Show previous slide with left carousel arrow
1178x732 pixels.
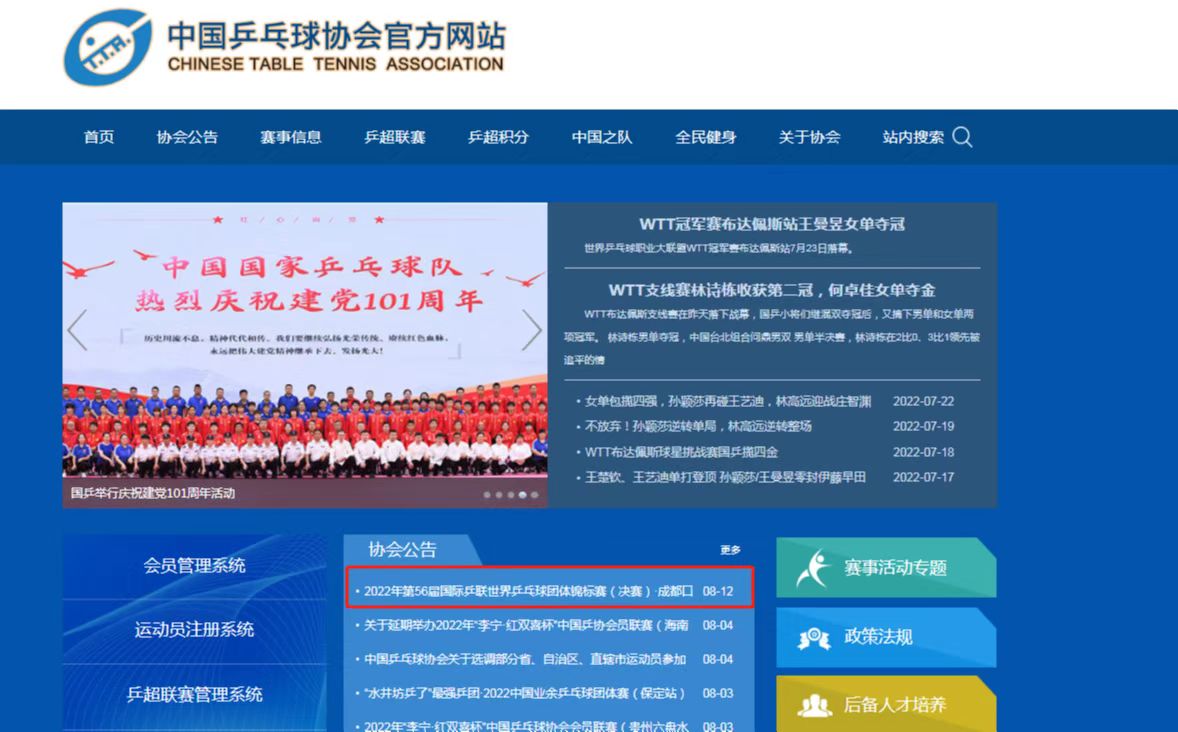(x=77, y=330)
